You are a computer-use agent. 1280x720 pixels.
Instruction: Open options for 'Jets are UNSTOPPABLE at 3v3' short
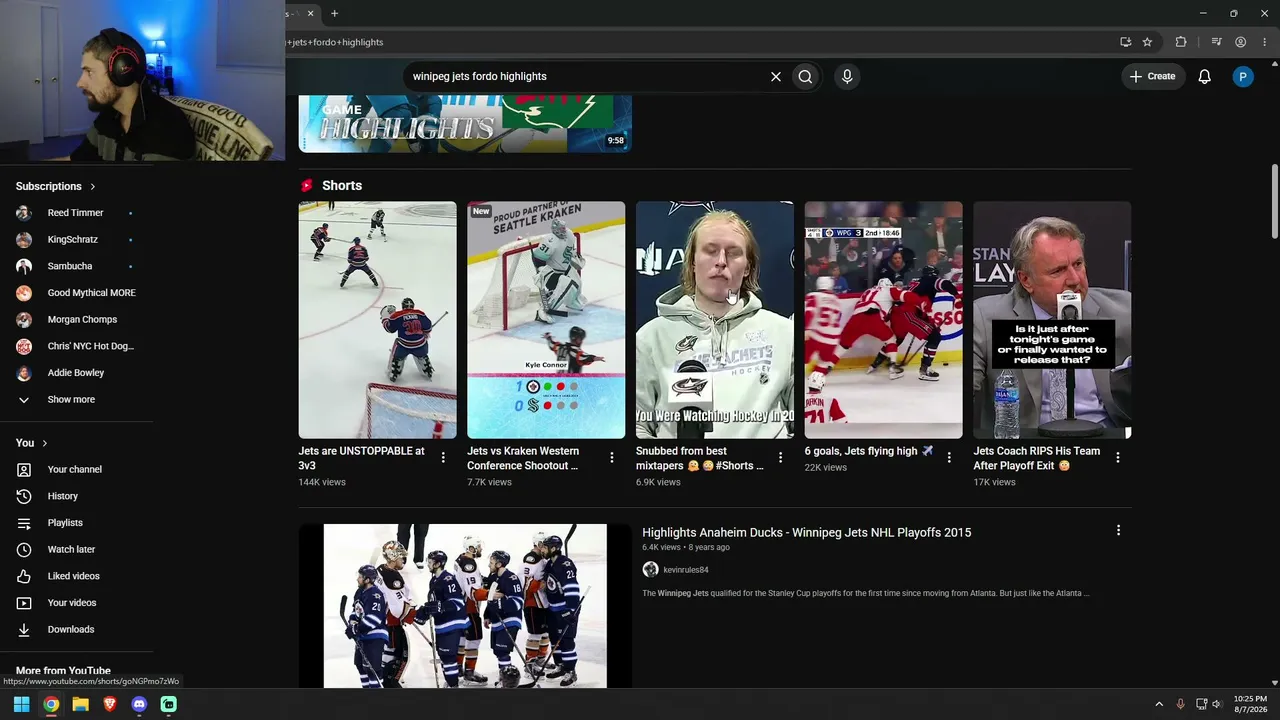(443, 457)
